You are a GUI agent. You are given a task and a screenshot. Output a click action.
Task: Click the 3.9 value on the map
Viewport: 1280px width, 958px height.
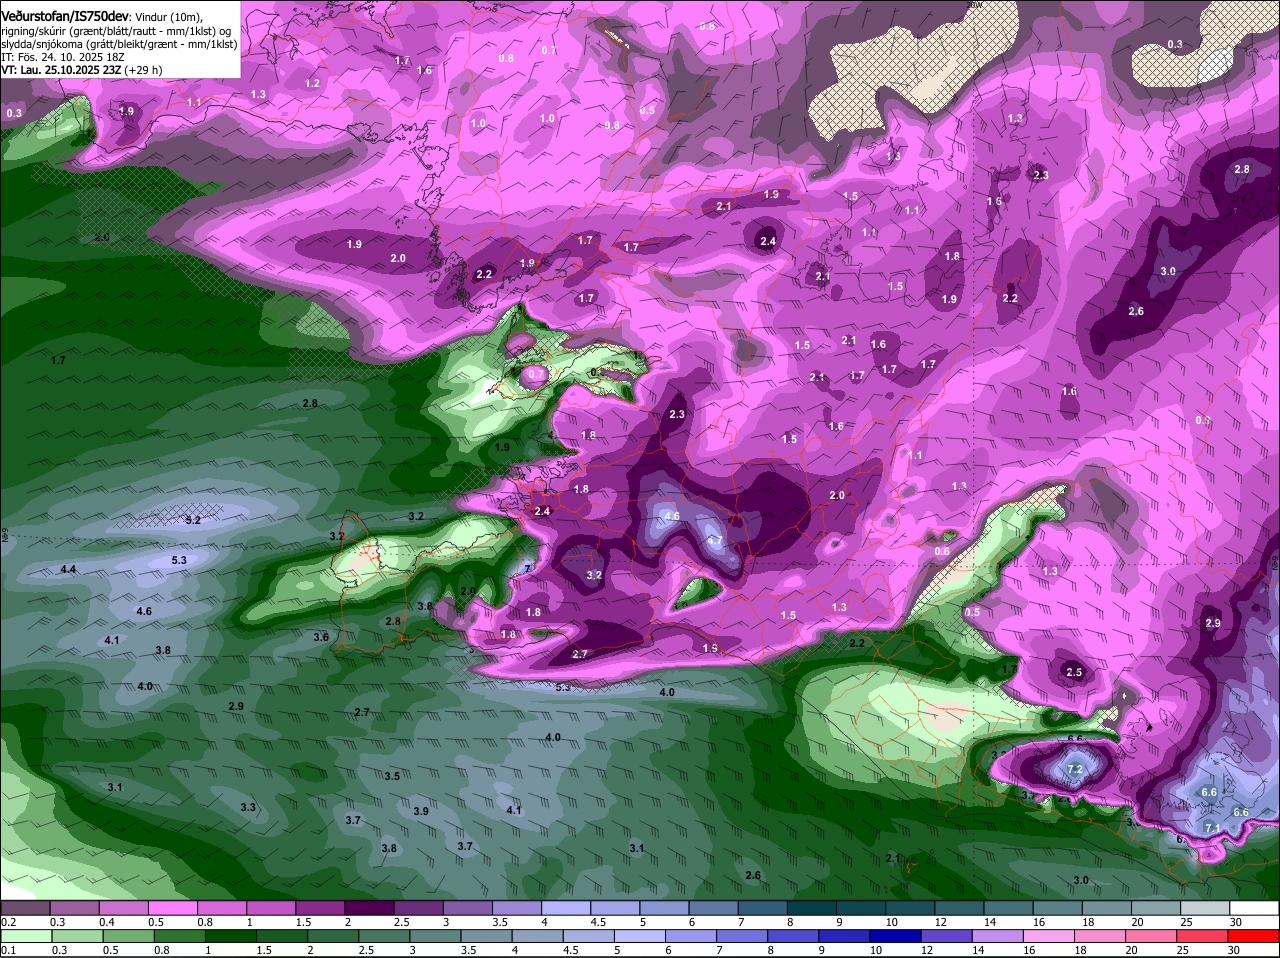[421, 811]
